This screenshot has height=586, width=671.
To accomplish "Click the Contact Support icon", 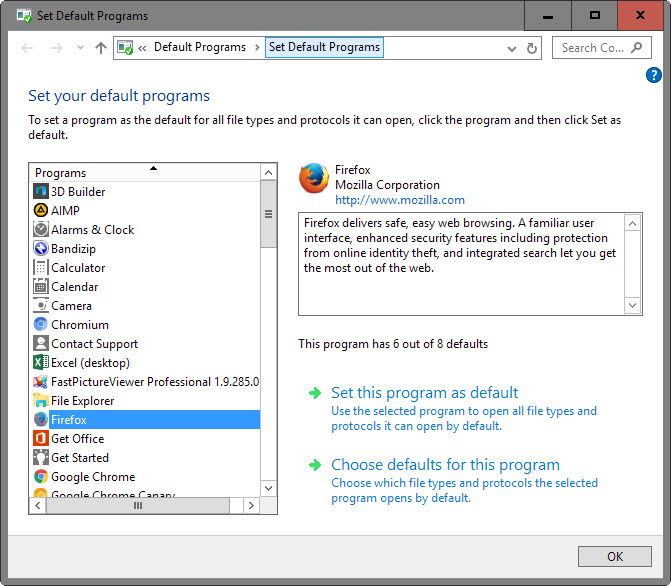I will tap(41, 343).
